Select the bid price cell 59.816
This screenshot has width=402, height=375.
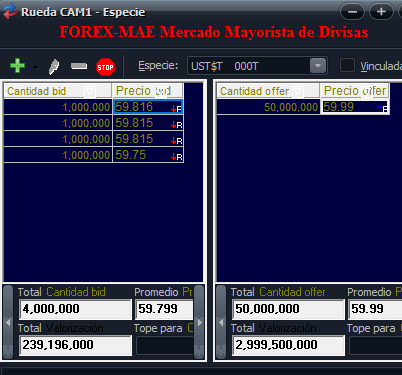[148, 107]
